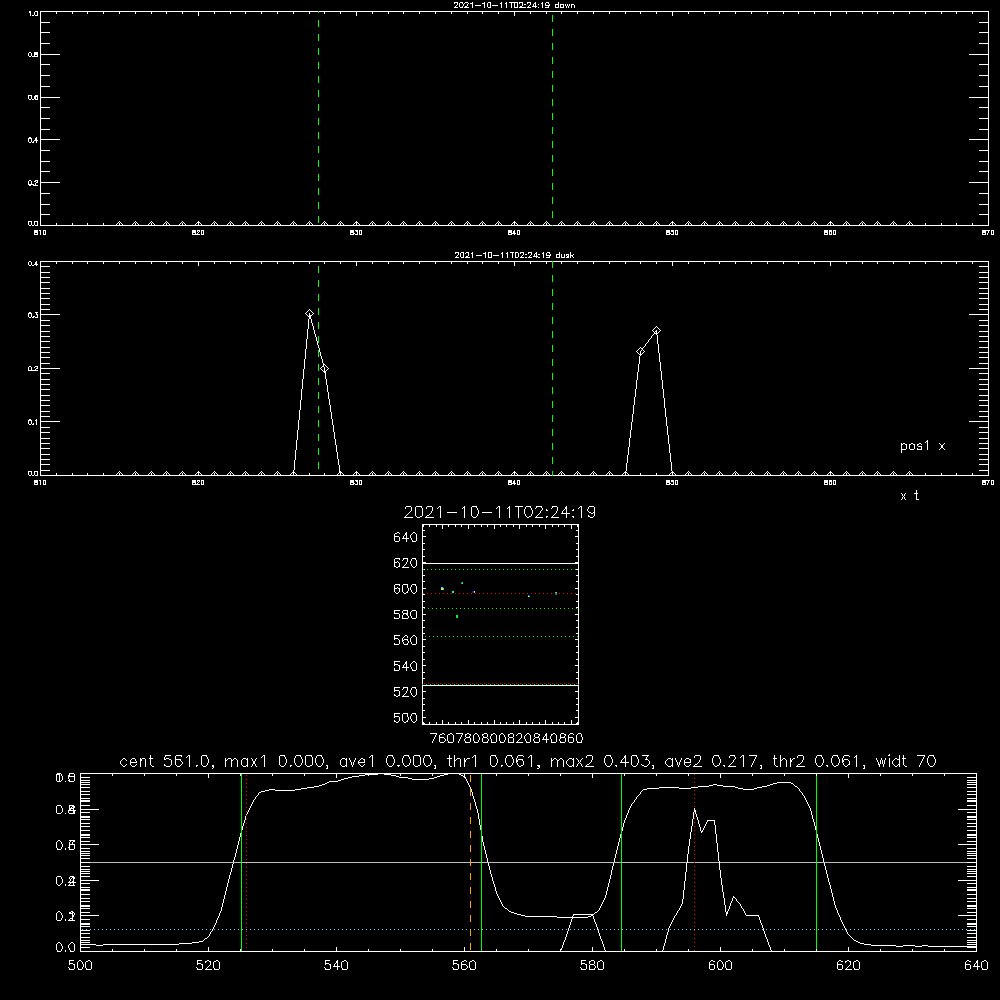Click the solid green vertical line near 615
The height and width of the screenshot is (1000, 1000).
pyautogui.click(x=816, y=862)
